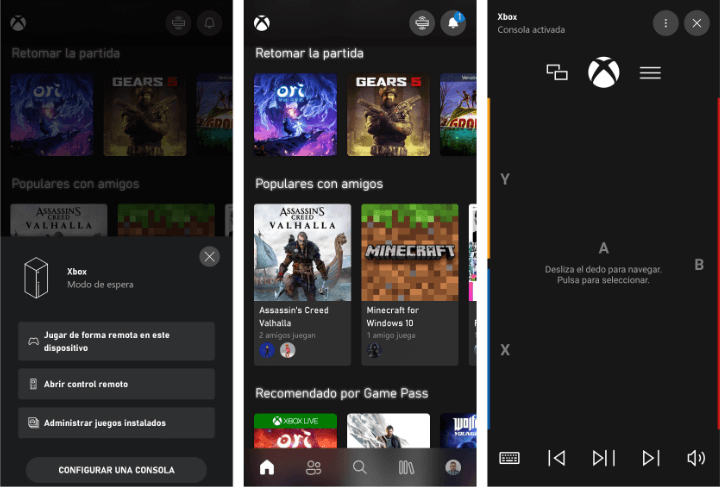Open Minecraft for Windows 10 card
This screenshot has width=720, height=487.
410,285
